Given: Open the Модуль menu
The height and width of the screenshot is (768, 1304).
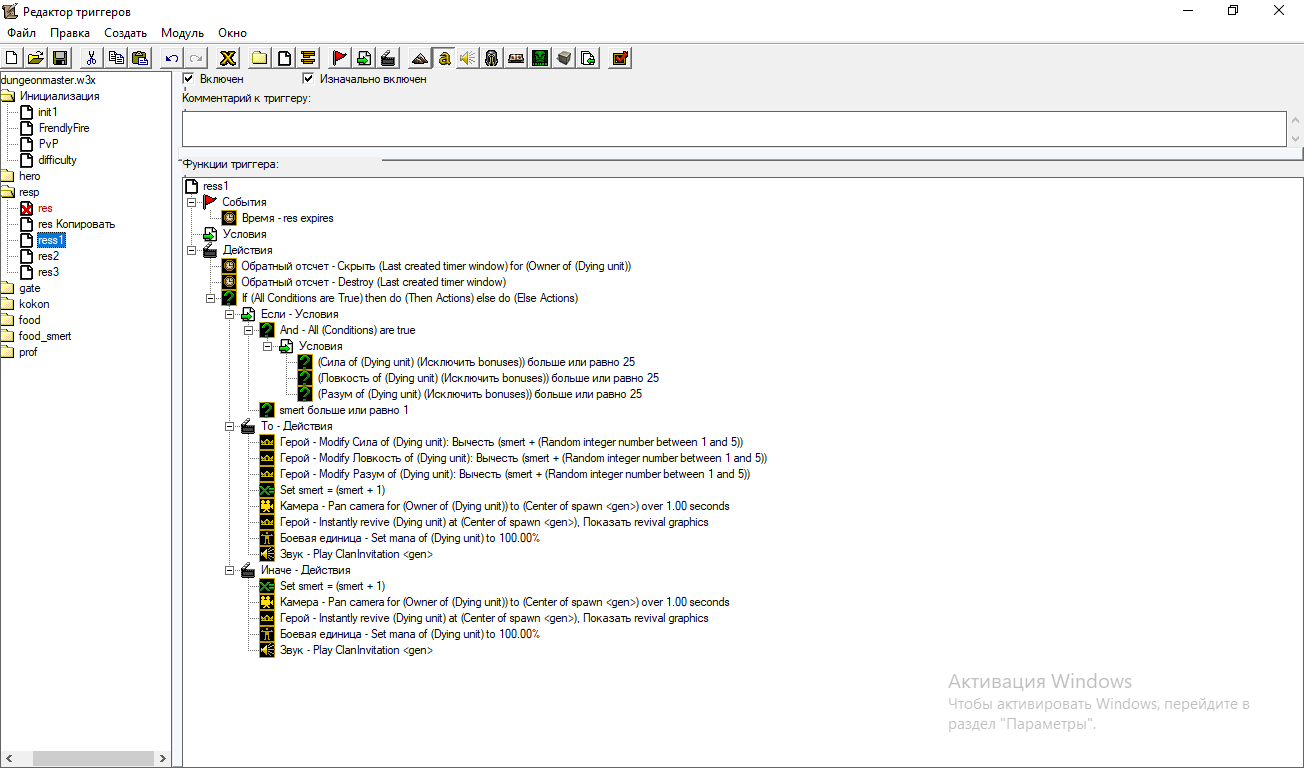Looking at the screenshot, I should point(182,33).
